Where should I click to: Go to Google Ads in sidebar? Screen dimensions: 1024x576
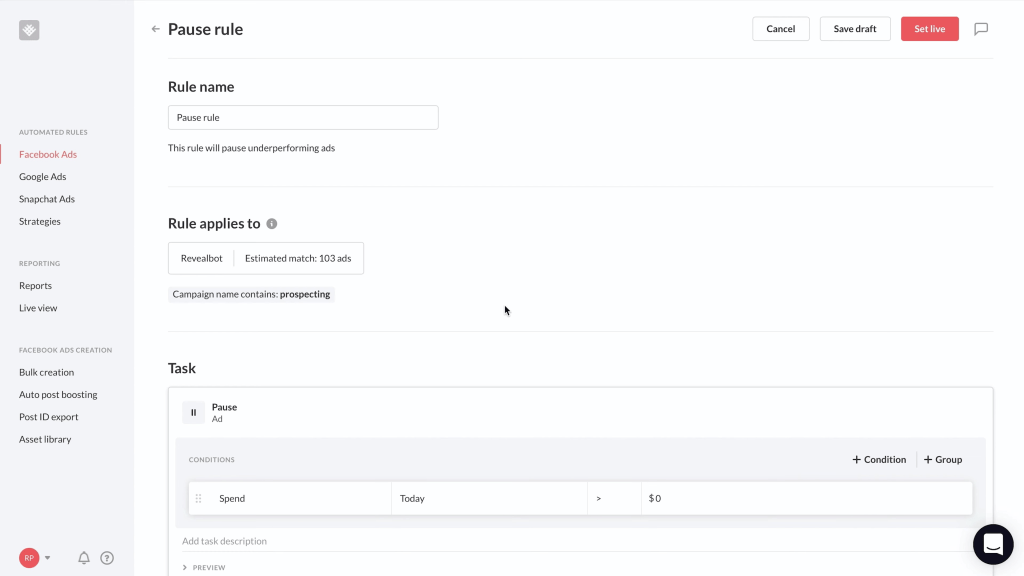(42, 177)
